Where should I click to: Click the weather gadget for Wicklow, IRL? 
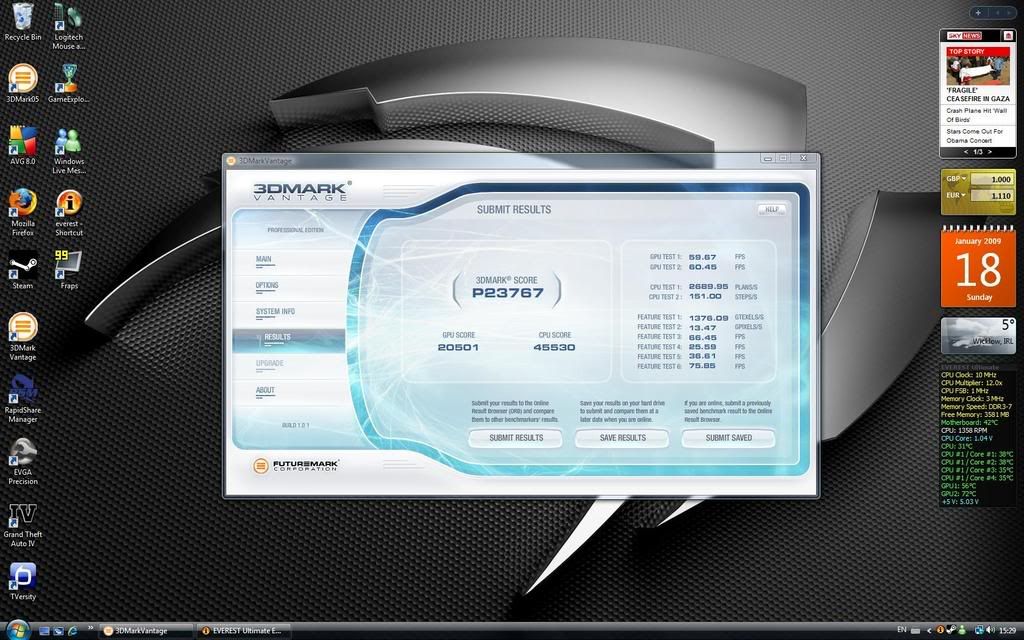tap(978, 336)
